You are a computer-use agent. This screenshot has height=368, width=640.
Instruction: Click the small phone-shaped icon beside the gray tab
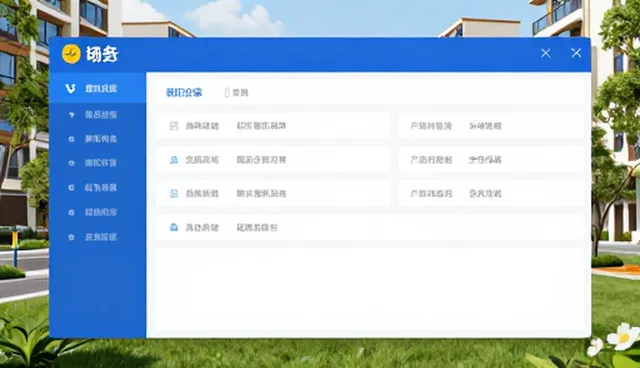227,93
